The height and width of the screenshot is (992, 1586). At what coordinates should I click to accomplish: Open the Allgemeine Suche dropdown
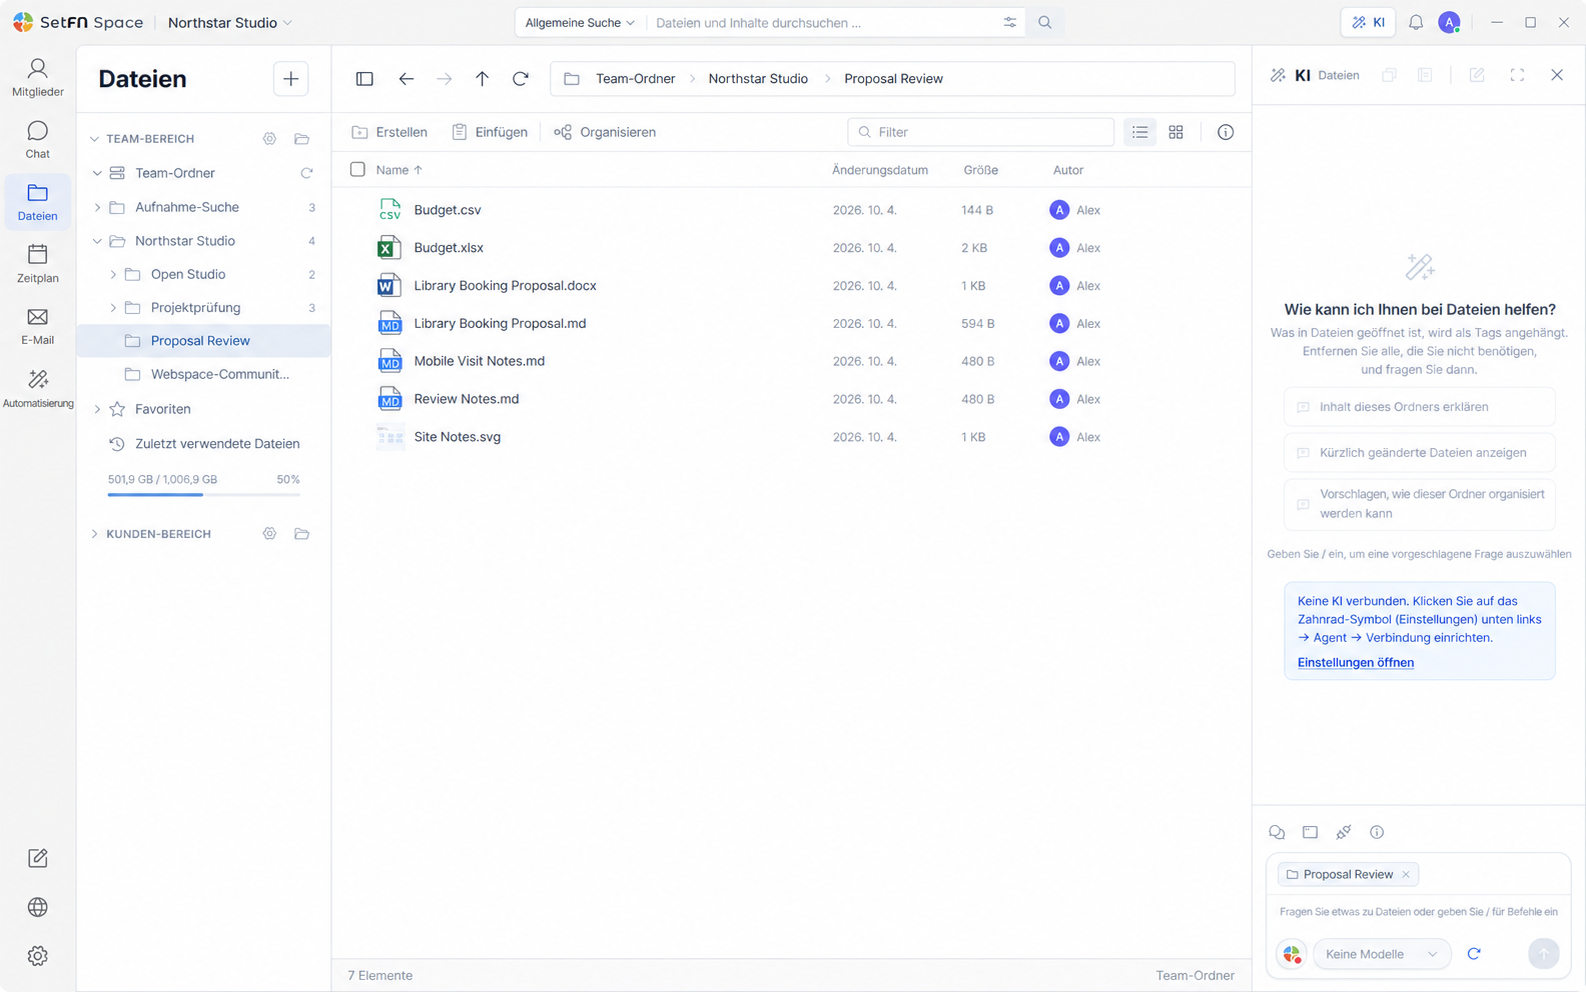580,23
